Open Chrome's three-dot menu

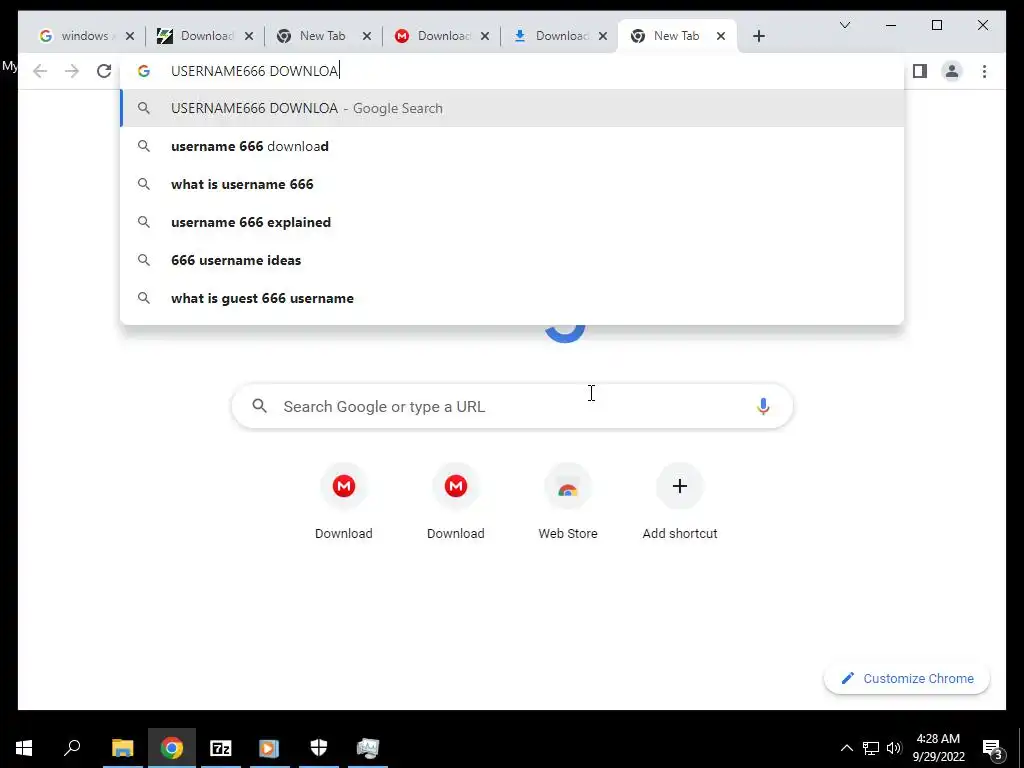[984, 71]
